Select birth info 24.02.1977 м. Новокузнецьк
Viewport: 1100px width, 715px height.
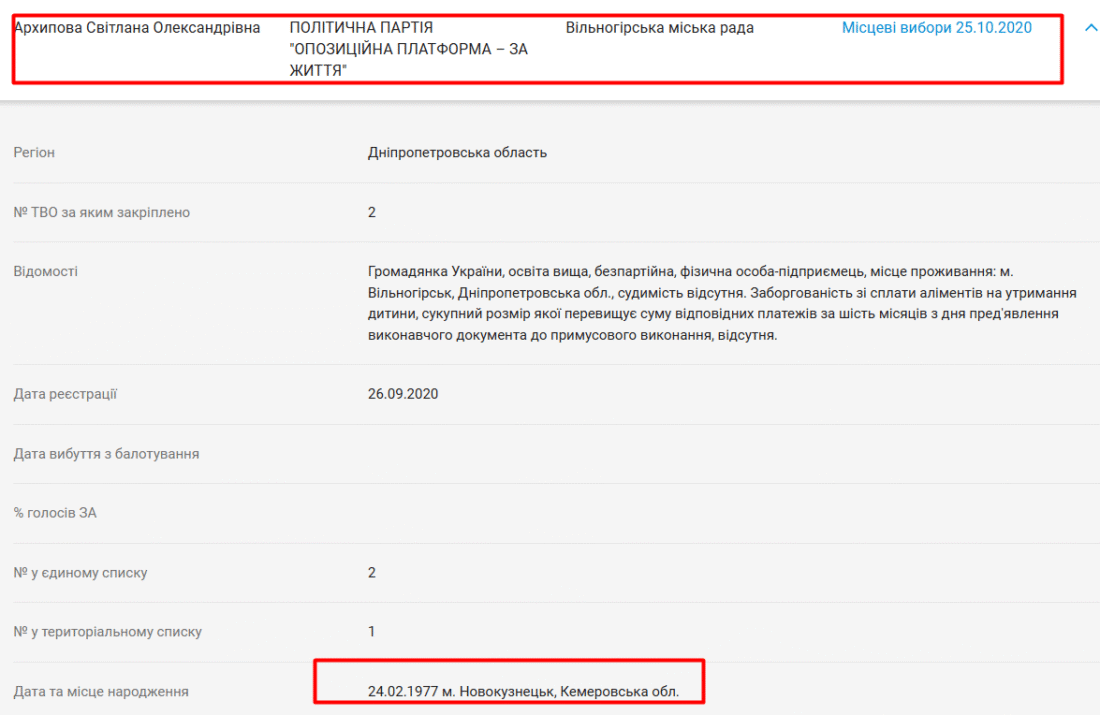523,692
